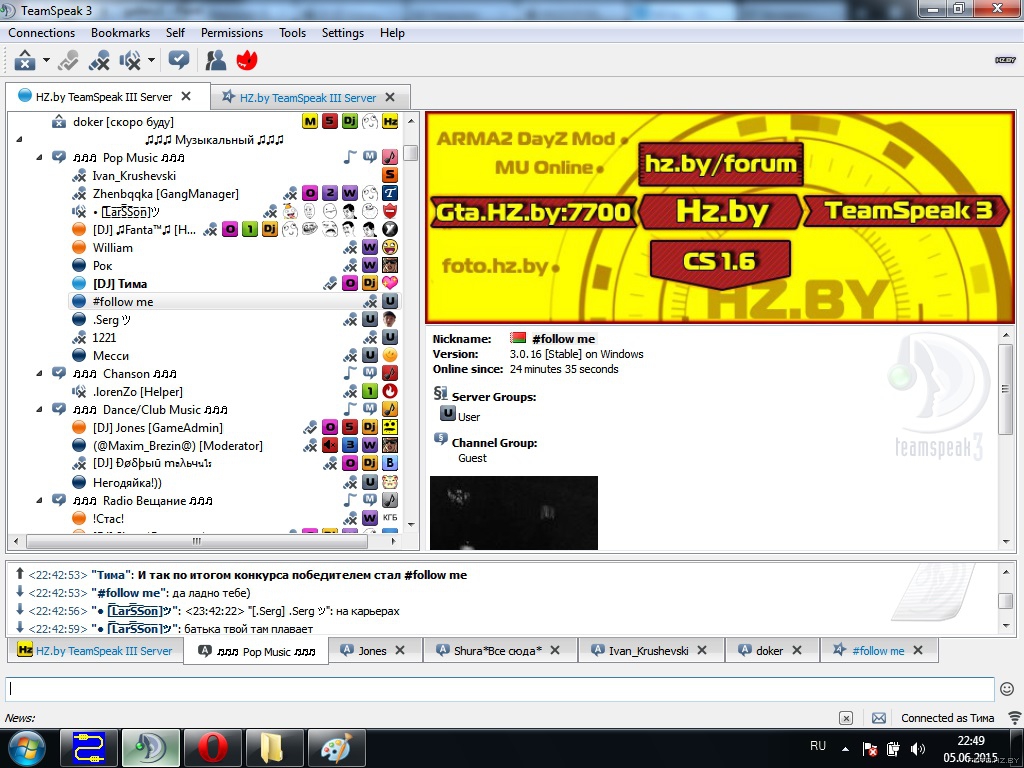Toggle Mute Microphone in the toolbar
The height and width of the screenshot is (768, 1024).
click(x=99, y=61)
